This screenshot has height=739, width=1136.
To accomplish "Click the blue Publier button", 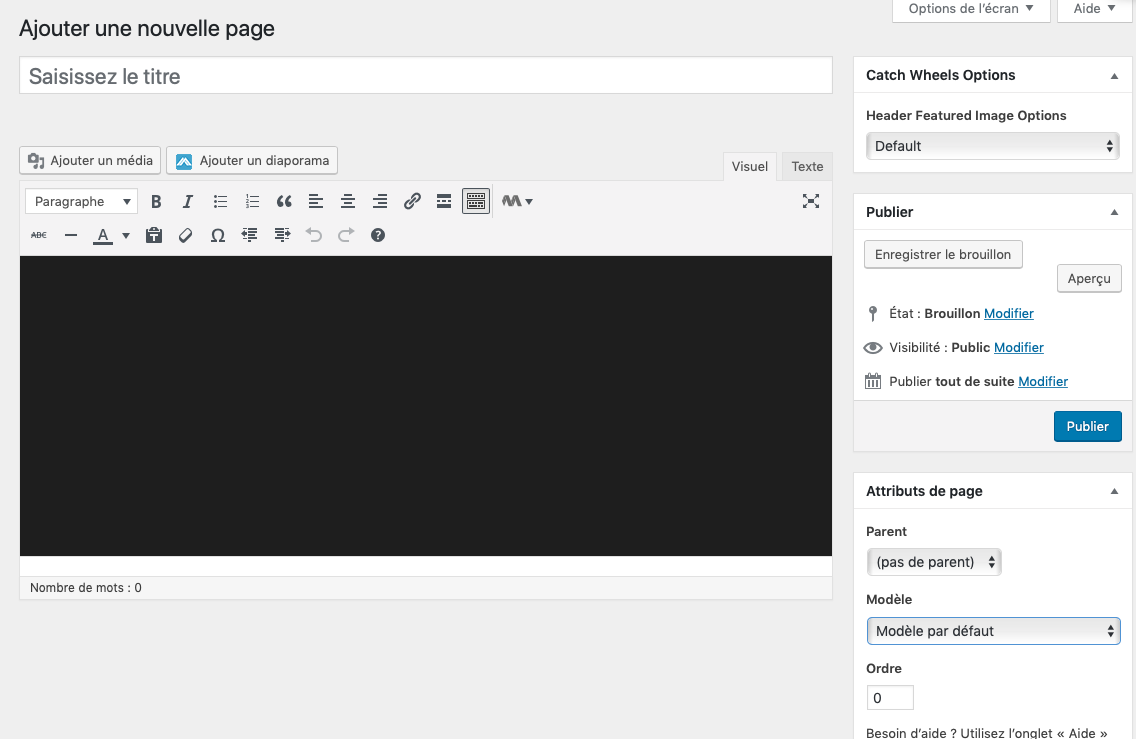I will pyautogui.click(x=1087, y=427).
